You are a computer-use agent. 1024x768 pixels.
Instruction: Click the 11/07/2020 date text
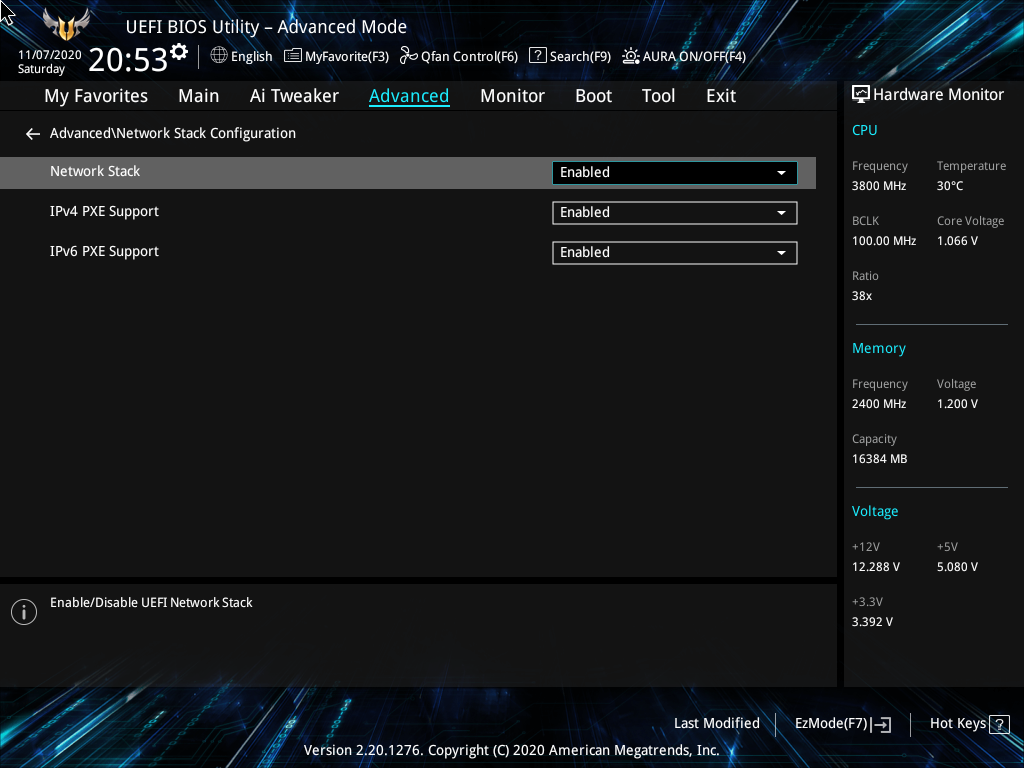tap(50, 55)
